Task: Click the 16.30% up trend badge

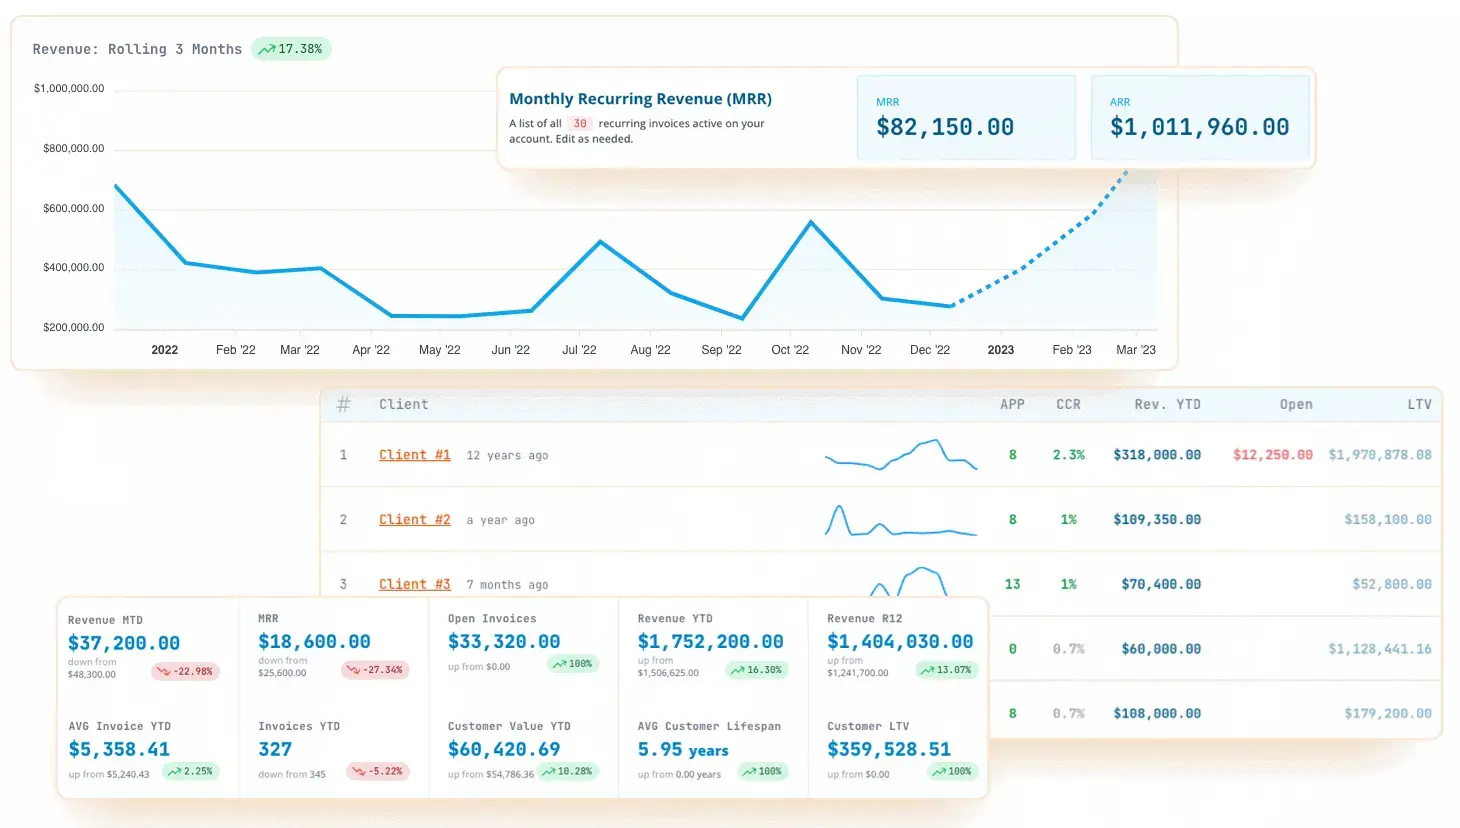Action: pyautogui.click(x=757, y=670)
